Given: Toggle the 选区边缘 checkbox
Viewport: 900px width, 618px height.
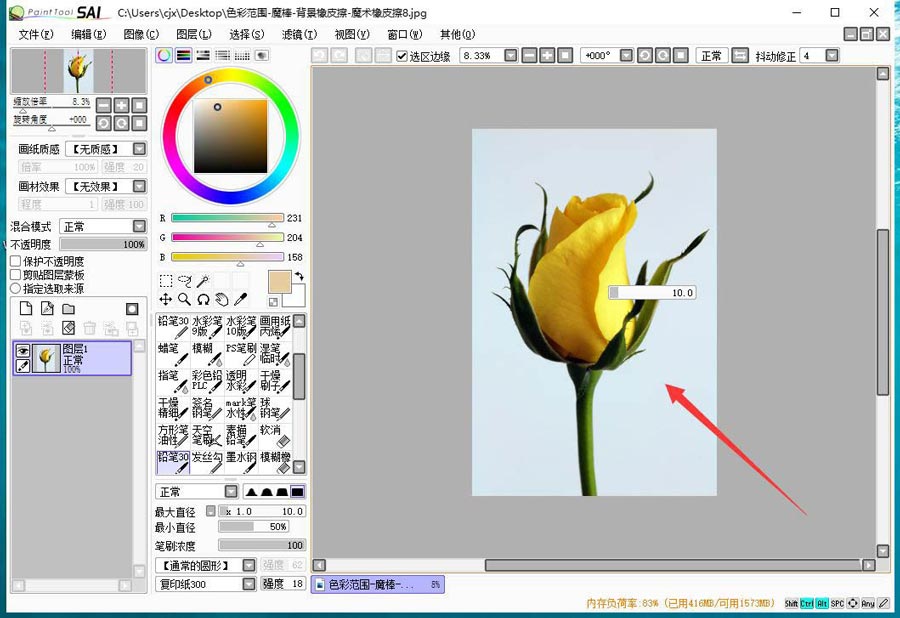Looking at the screenshot, I should (x=402, y=56).
